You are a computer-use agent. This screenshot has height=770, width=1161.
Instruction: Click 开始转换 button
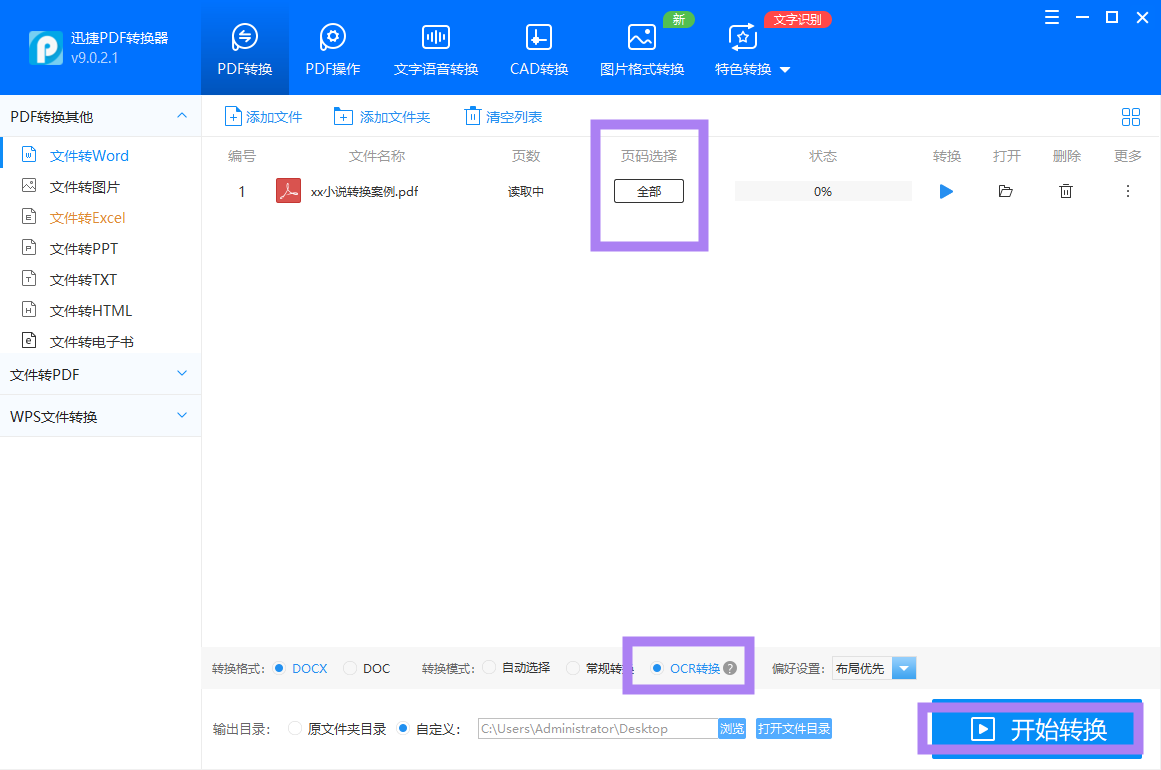[1037, 729]
